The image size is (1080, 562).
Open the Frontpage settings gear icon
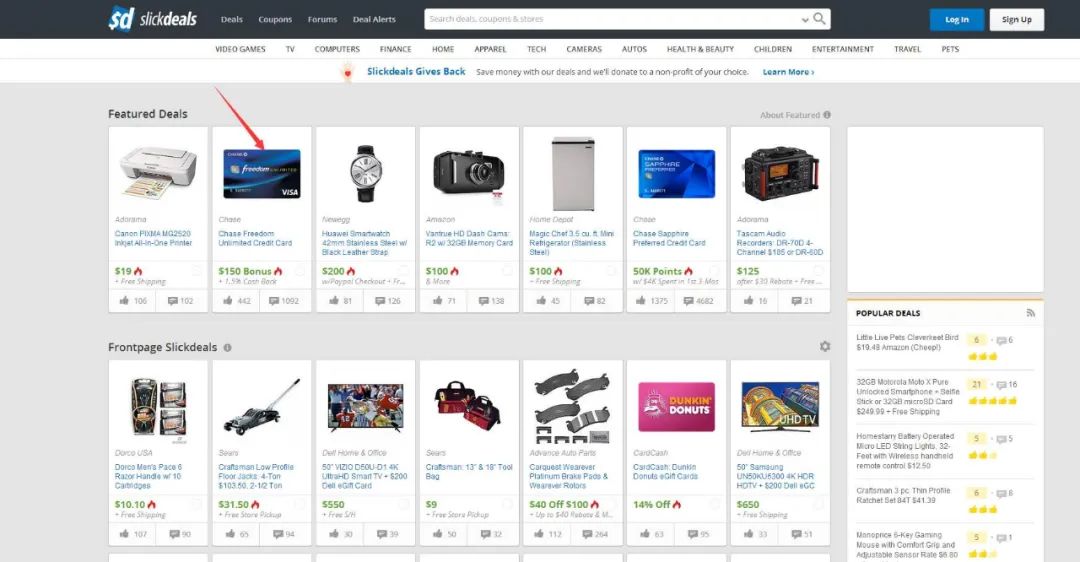(x=824, y=346)
